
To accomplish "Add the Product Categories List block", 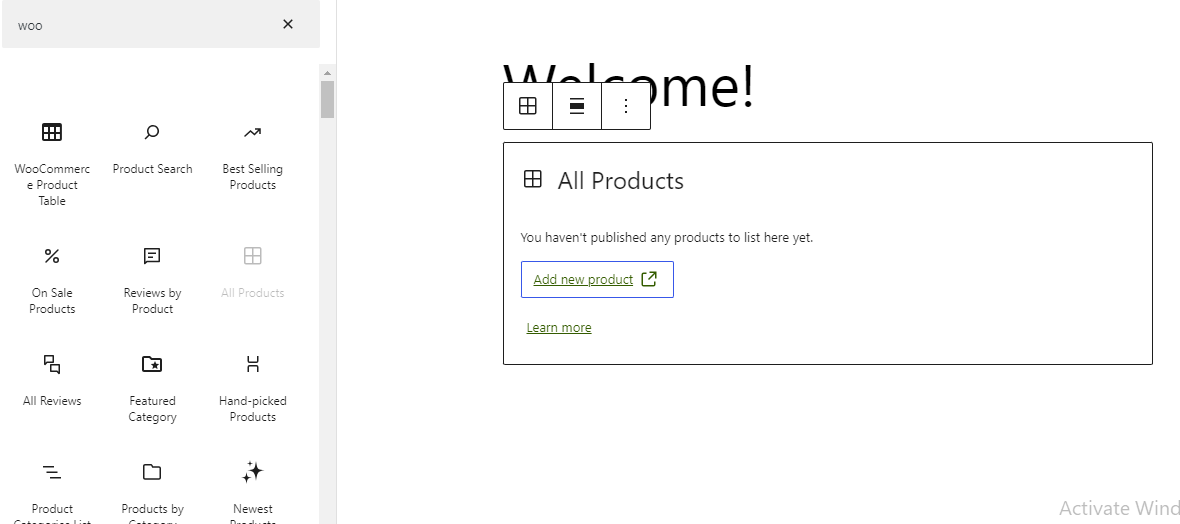I will 52,490.
